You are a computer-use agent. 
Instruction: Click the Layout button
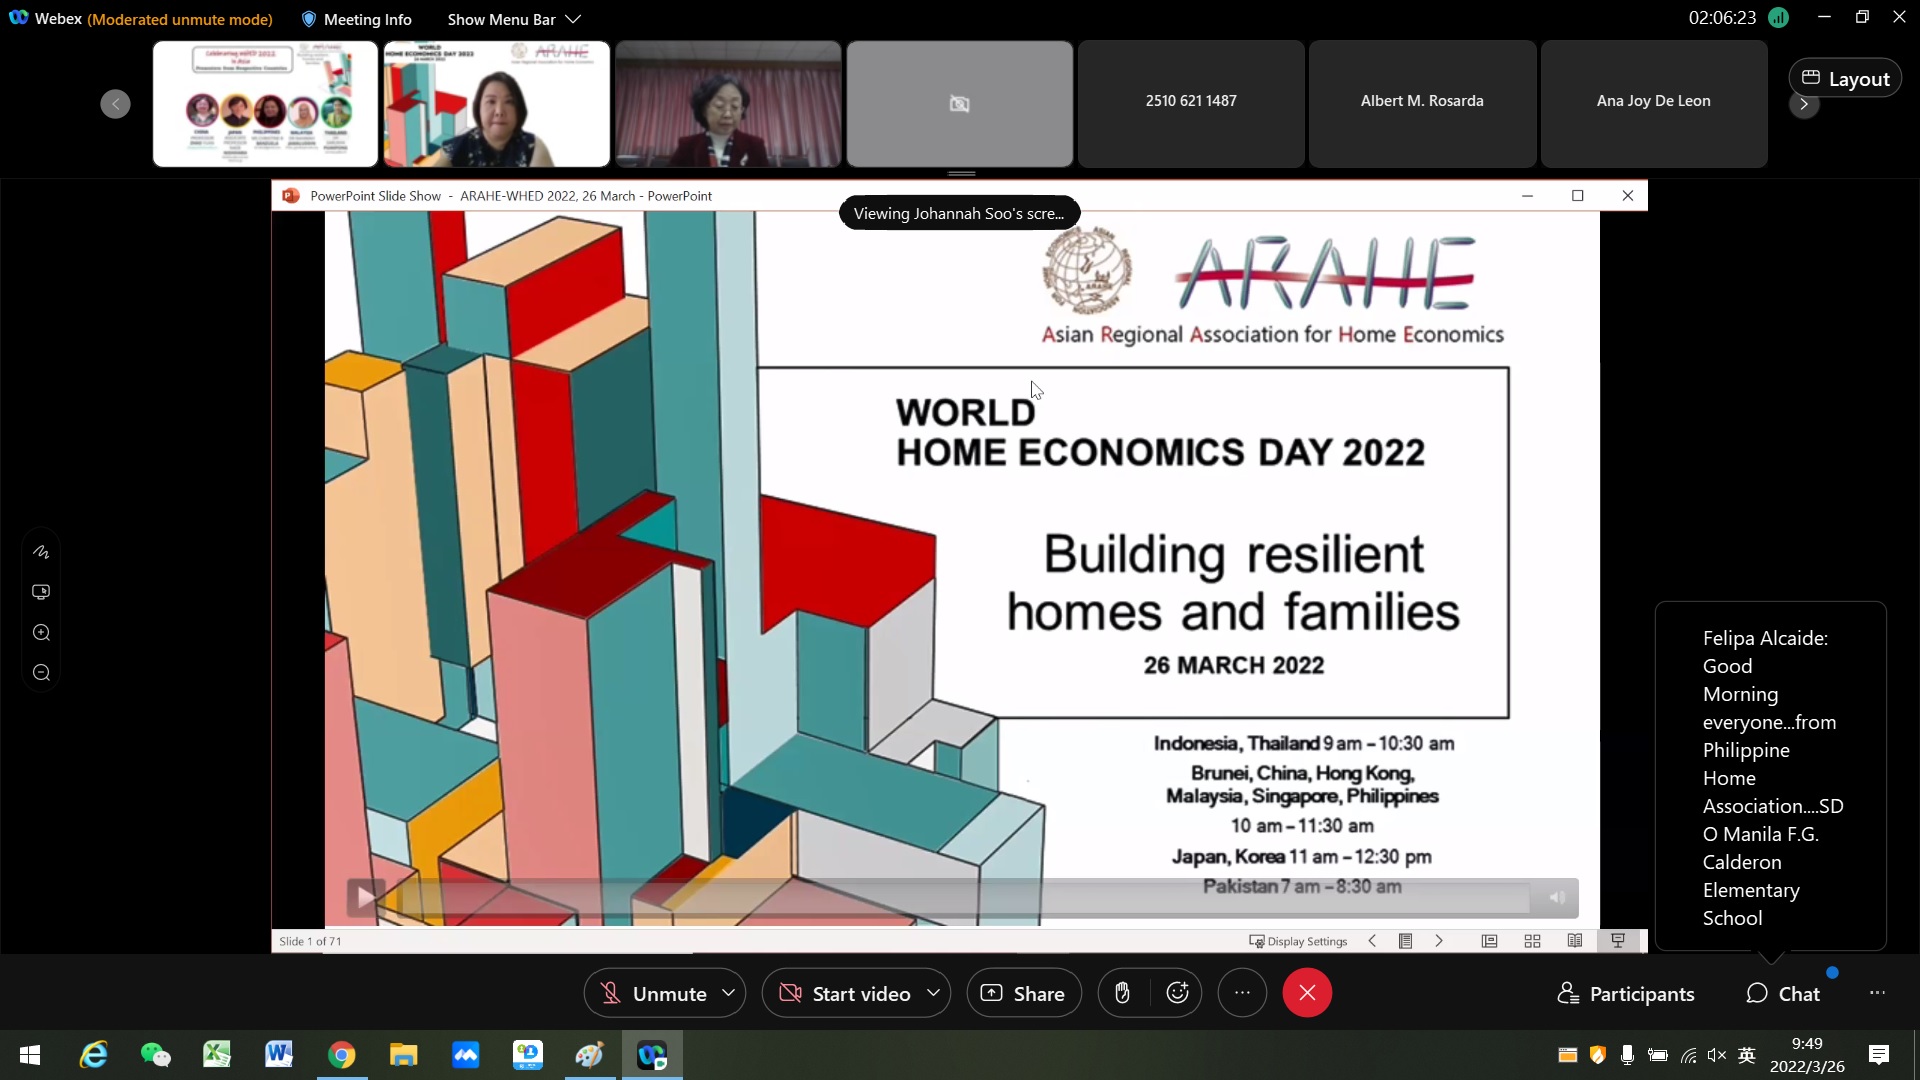(1845, 79)
